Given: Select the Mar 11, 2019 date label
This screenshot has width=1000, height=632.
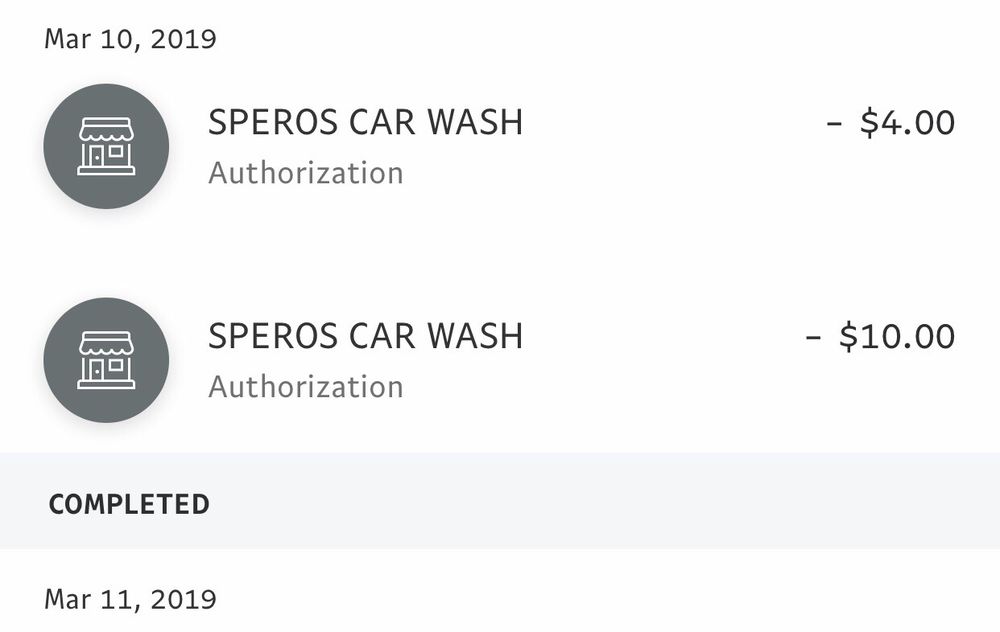Looking at the screenshot, I should click(x=130, y=599).
